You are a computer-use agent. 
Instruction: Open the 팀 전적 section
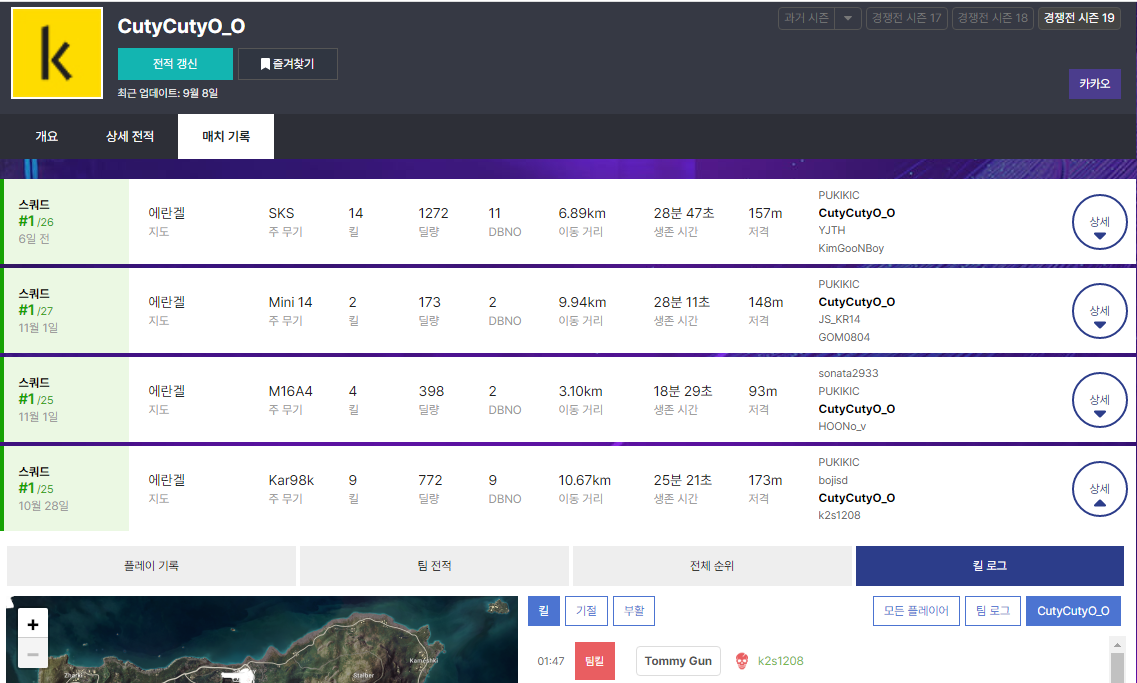[434, 566]
